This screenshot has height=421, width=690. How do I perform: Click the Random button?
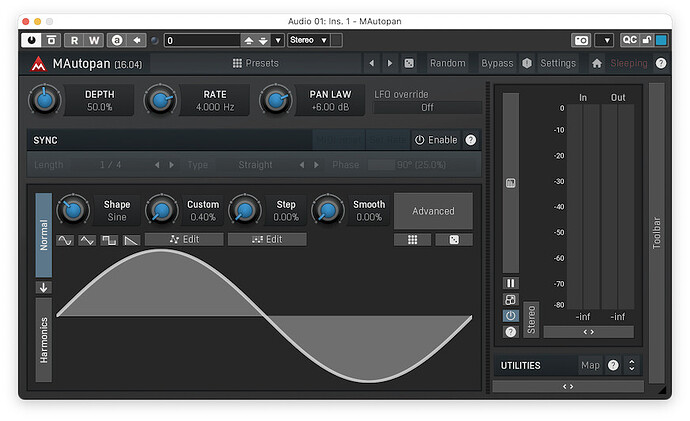[448, 63]
